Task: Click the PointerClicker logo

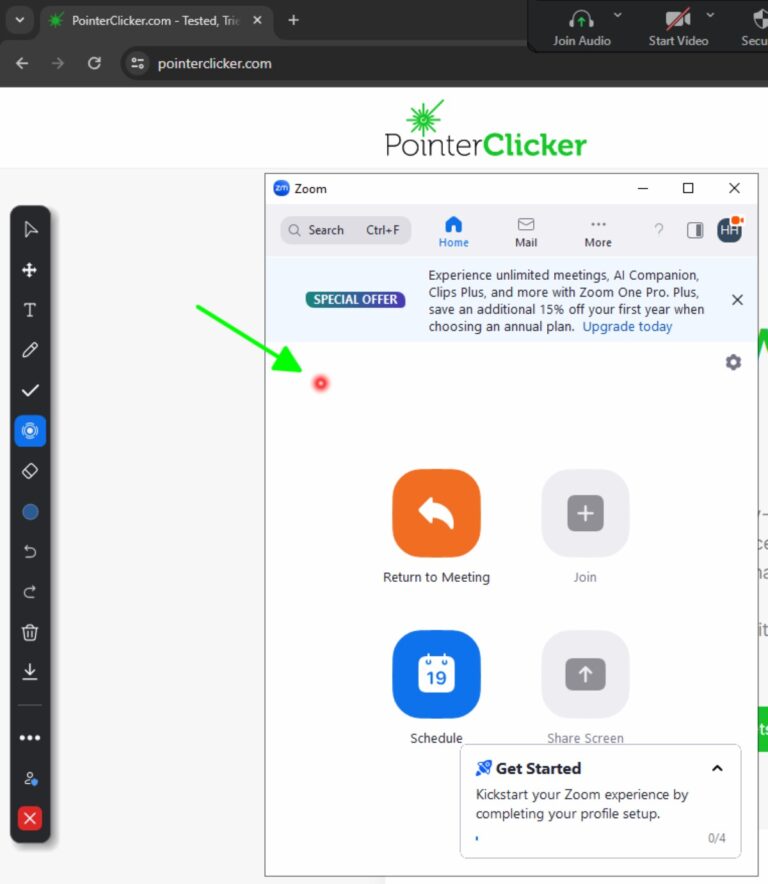Action: point(485,129)
